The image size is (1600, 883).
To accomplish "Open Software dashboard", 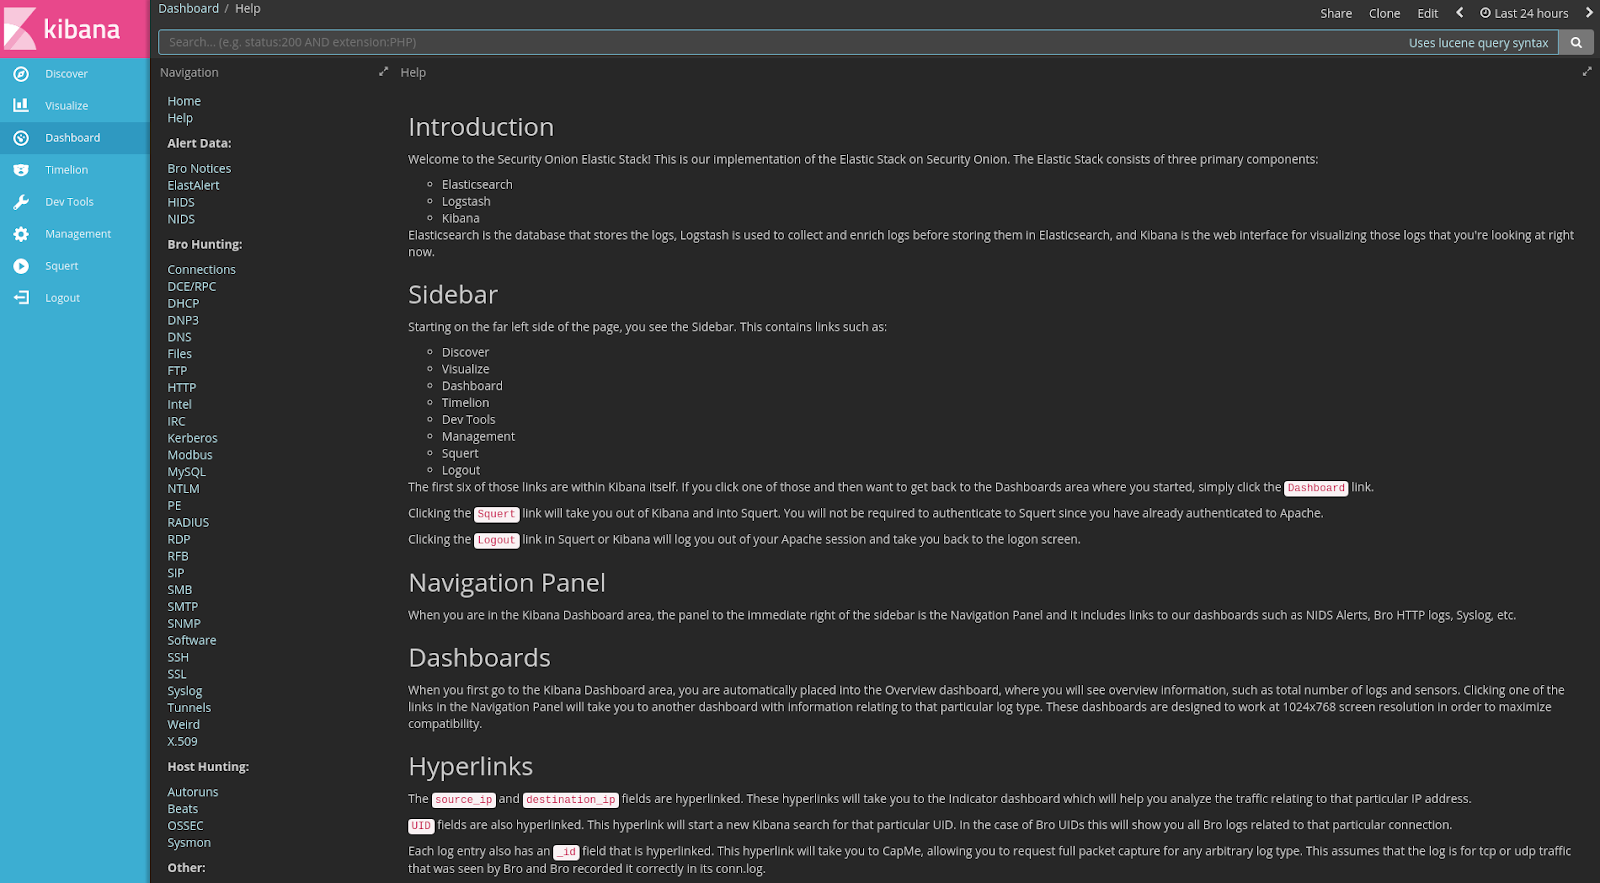I will [x=191, y=641].
